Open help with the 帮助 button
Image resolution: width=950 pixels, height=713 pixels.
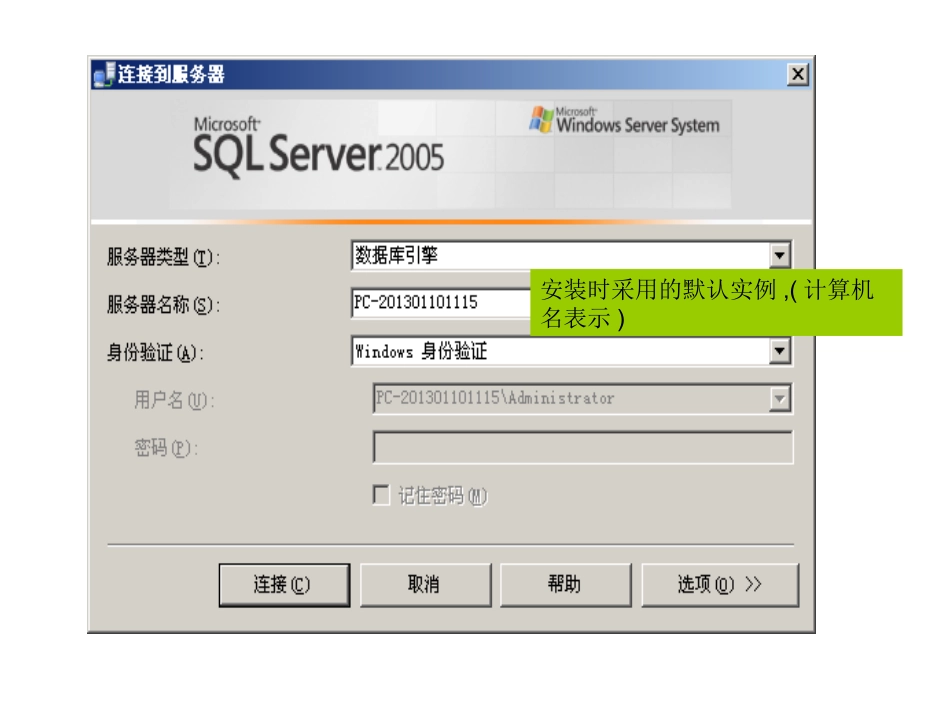[565, 585]
